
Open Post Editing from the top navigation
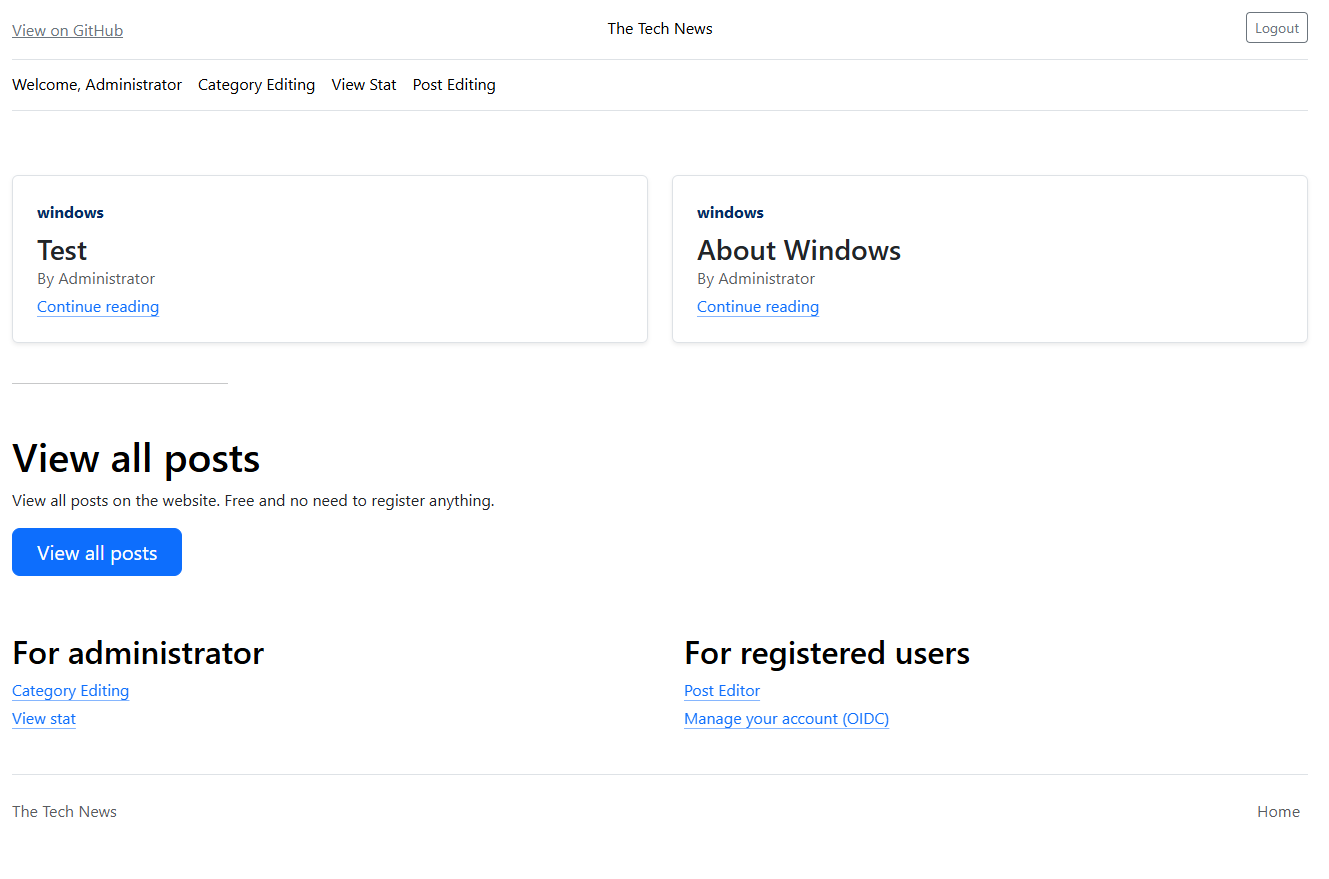pos(454,85)
